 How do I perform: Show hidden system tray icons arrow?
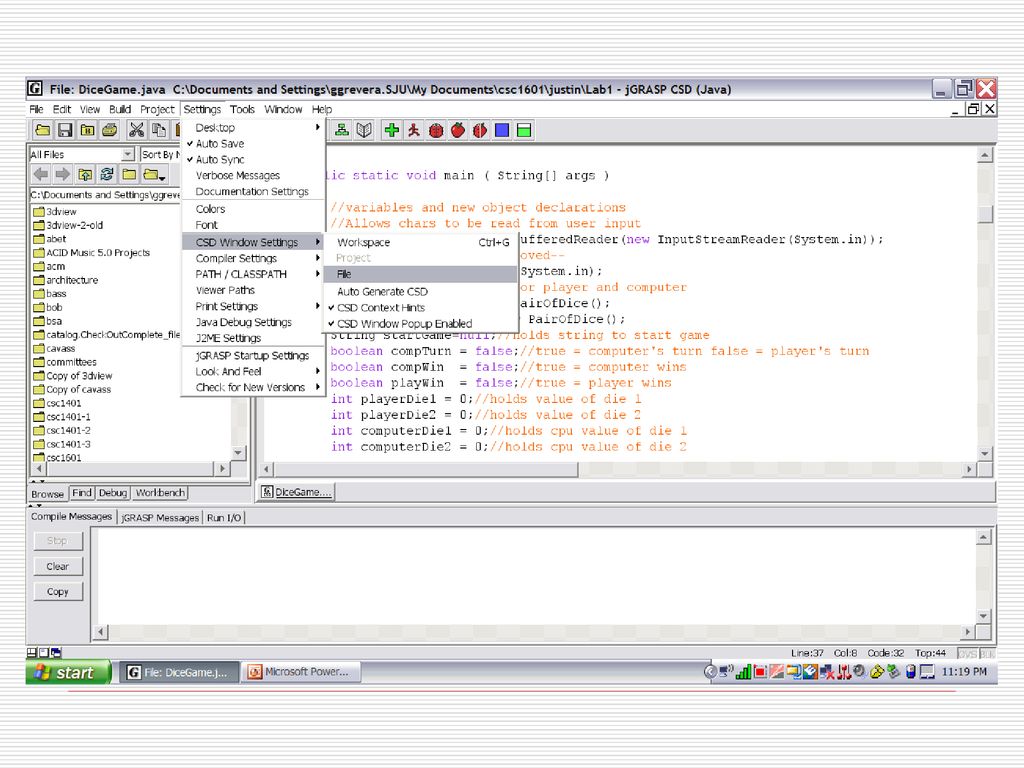(x=710, y=671)
